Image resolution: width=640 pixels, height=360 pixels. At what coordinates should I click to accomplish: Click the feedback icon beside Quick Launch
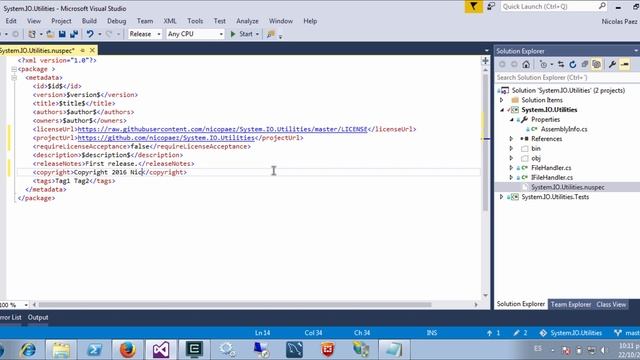click(x=491, y=6)
